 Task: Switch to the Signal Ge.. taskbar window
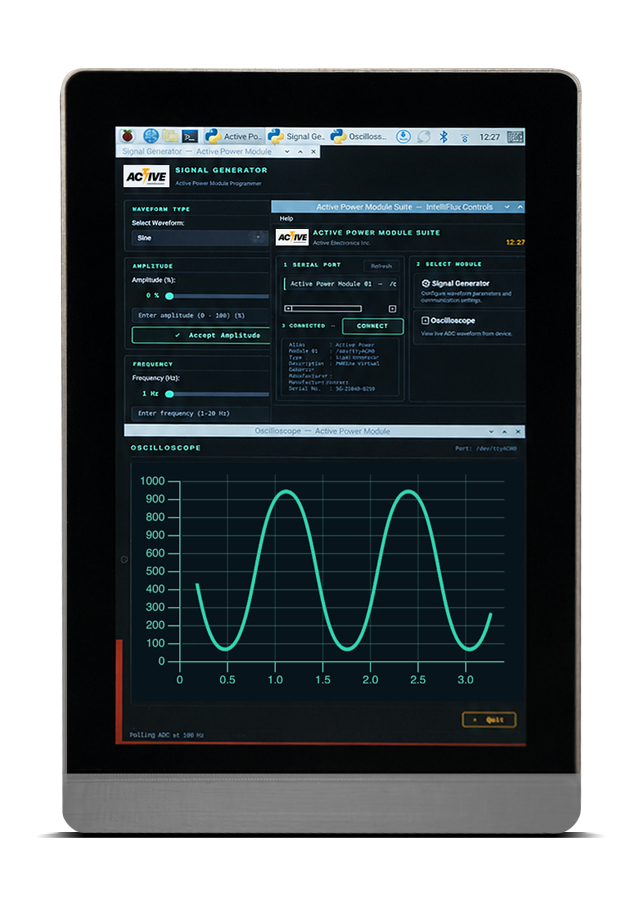click(x=297, y=136)
